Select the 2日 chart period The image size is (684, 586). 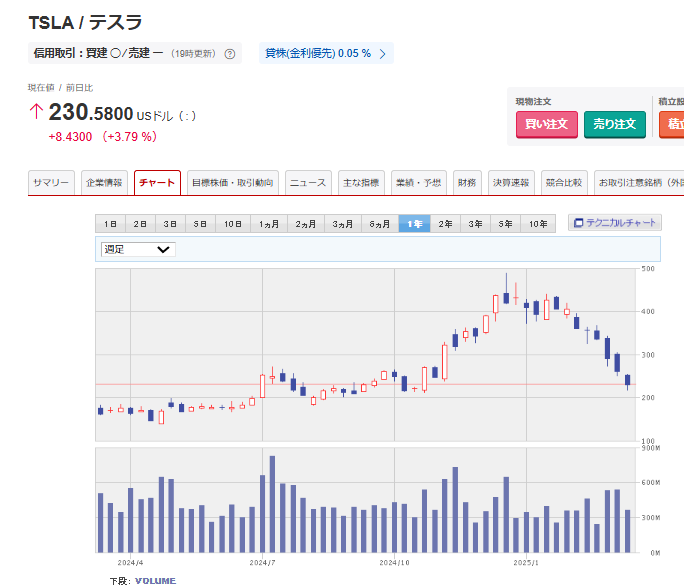tap(140, 224)
